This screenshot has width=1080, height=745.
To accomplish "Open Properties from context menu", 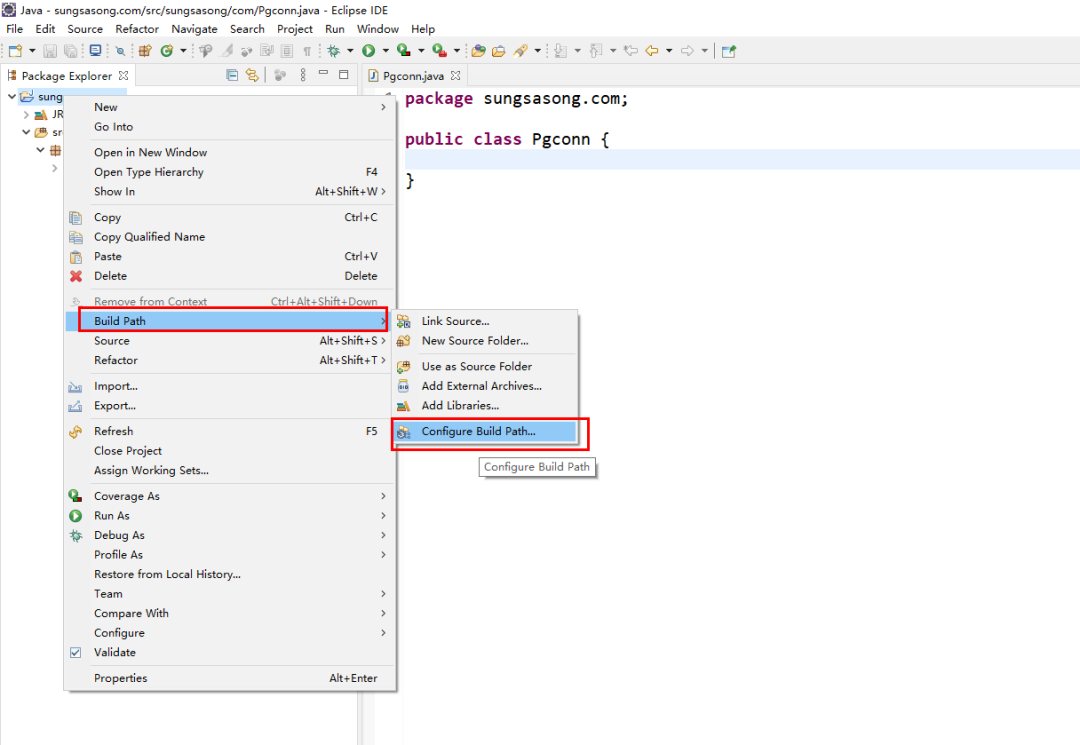I will pos(230,678).
